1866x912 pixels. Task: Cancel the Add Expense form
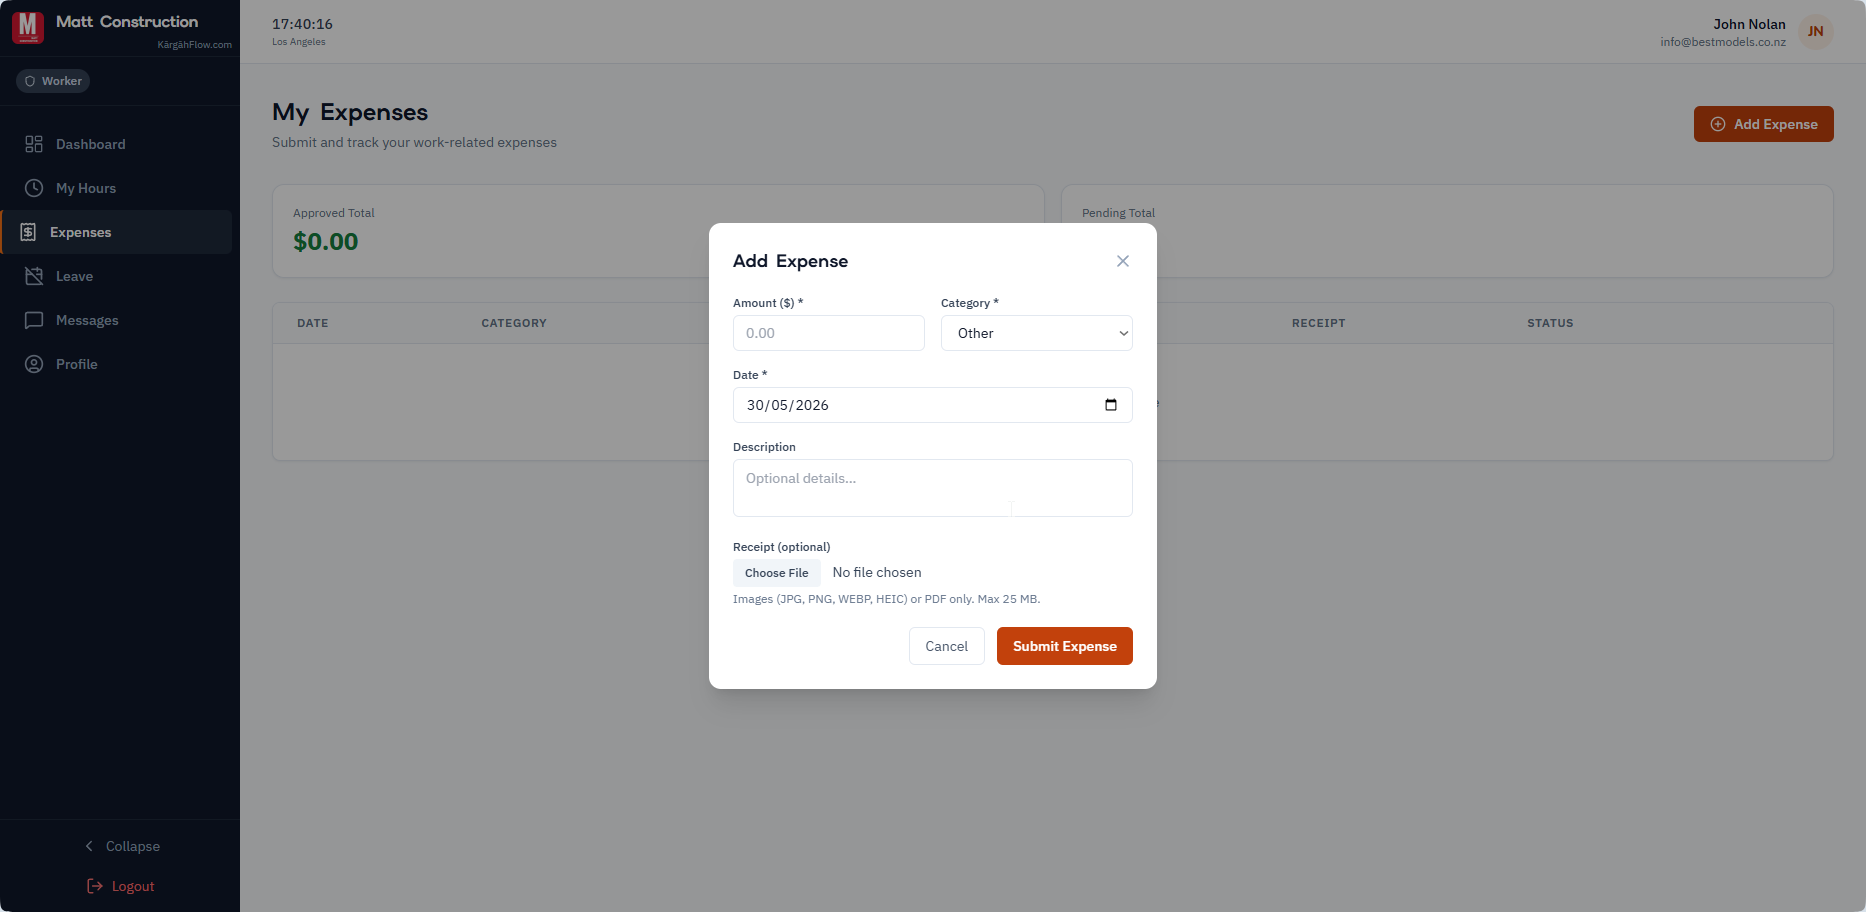point(947,646)
